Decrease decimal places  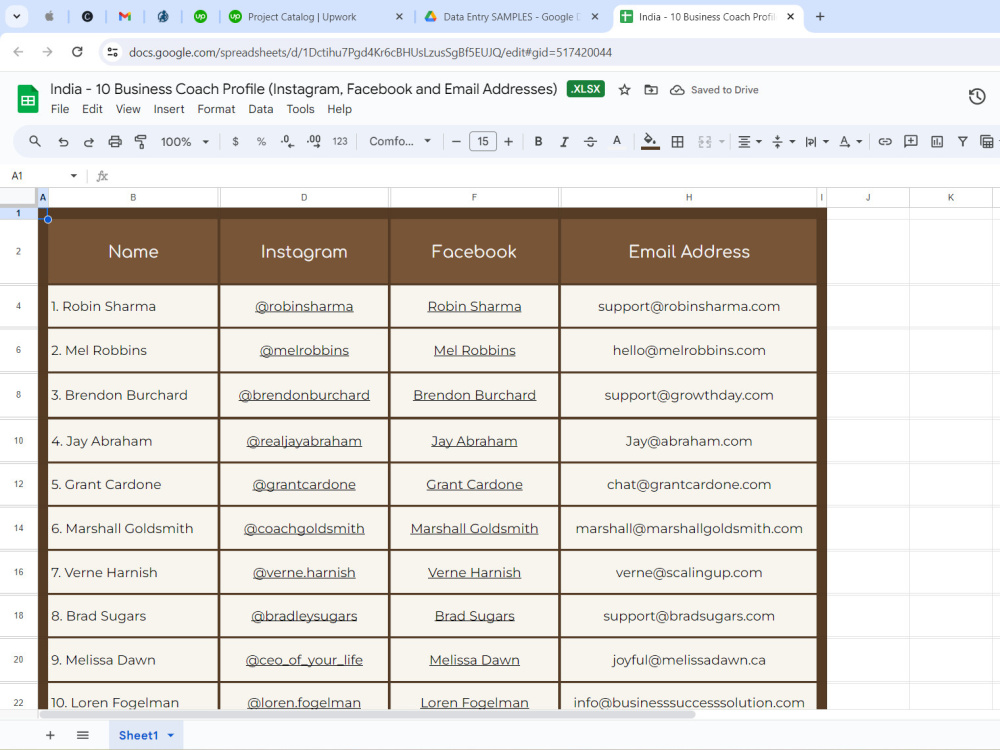click(288, 142)
